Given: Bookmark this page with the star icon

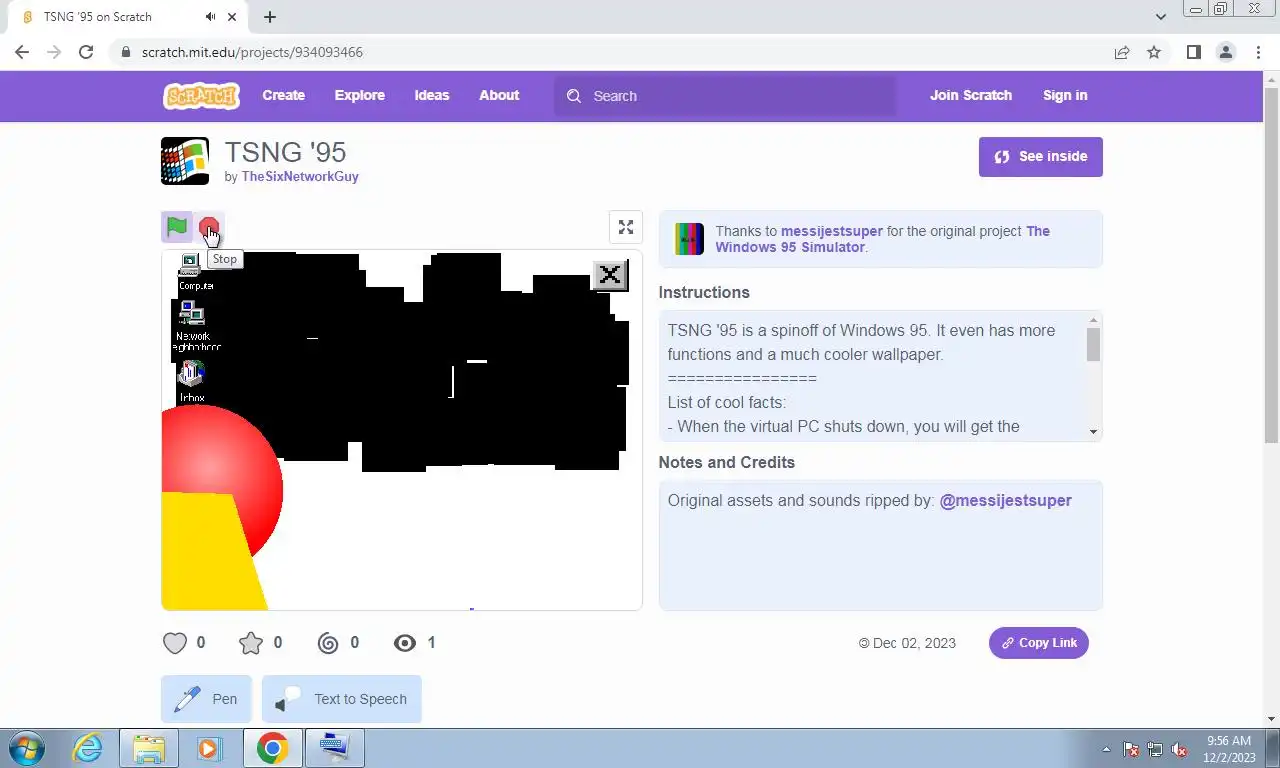Looking at the screenshot, I should click(1154, 52).
